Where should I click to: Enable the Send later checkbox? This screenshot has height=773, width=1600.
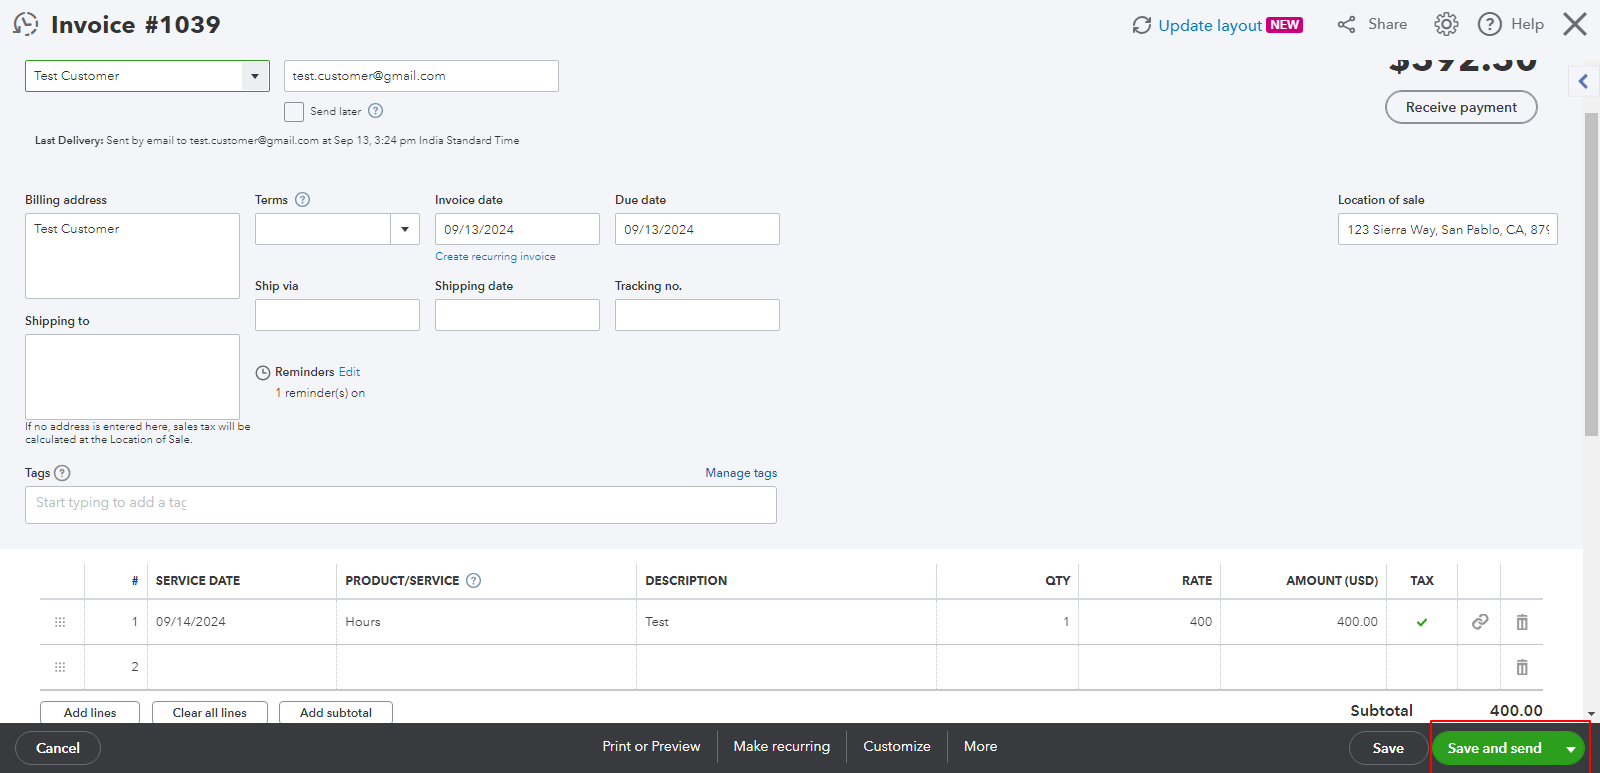click(294, 112)
